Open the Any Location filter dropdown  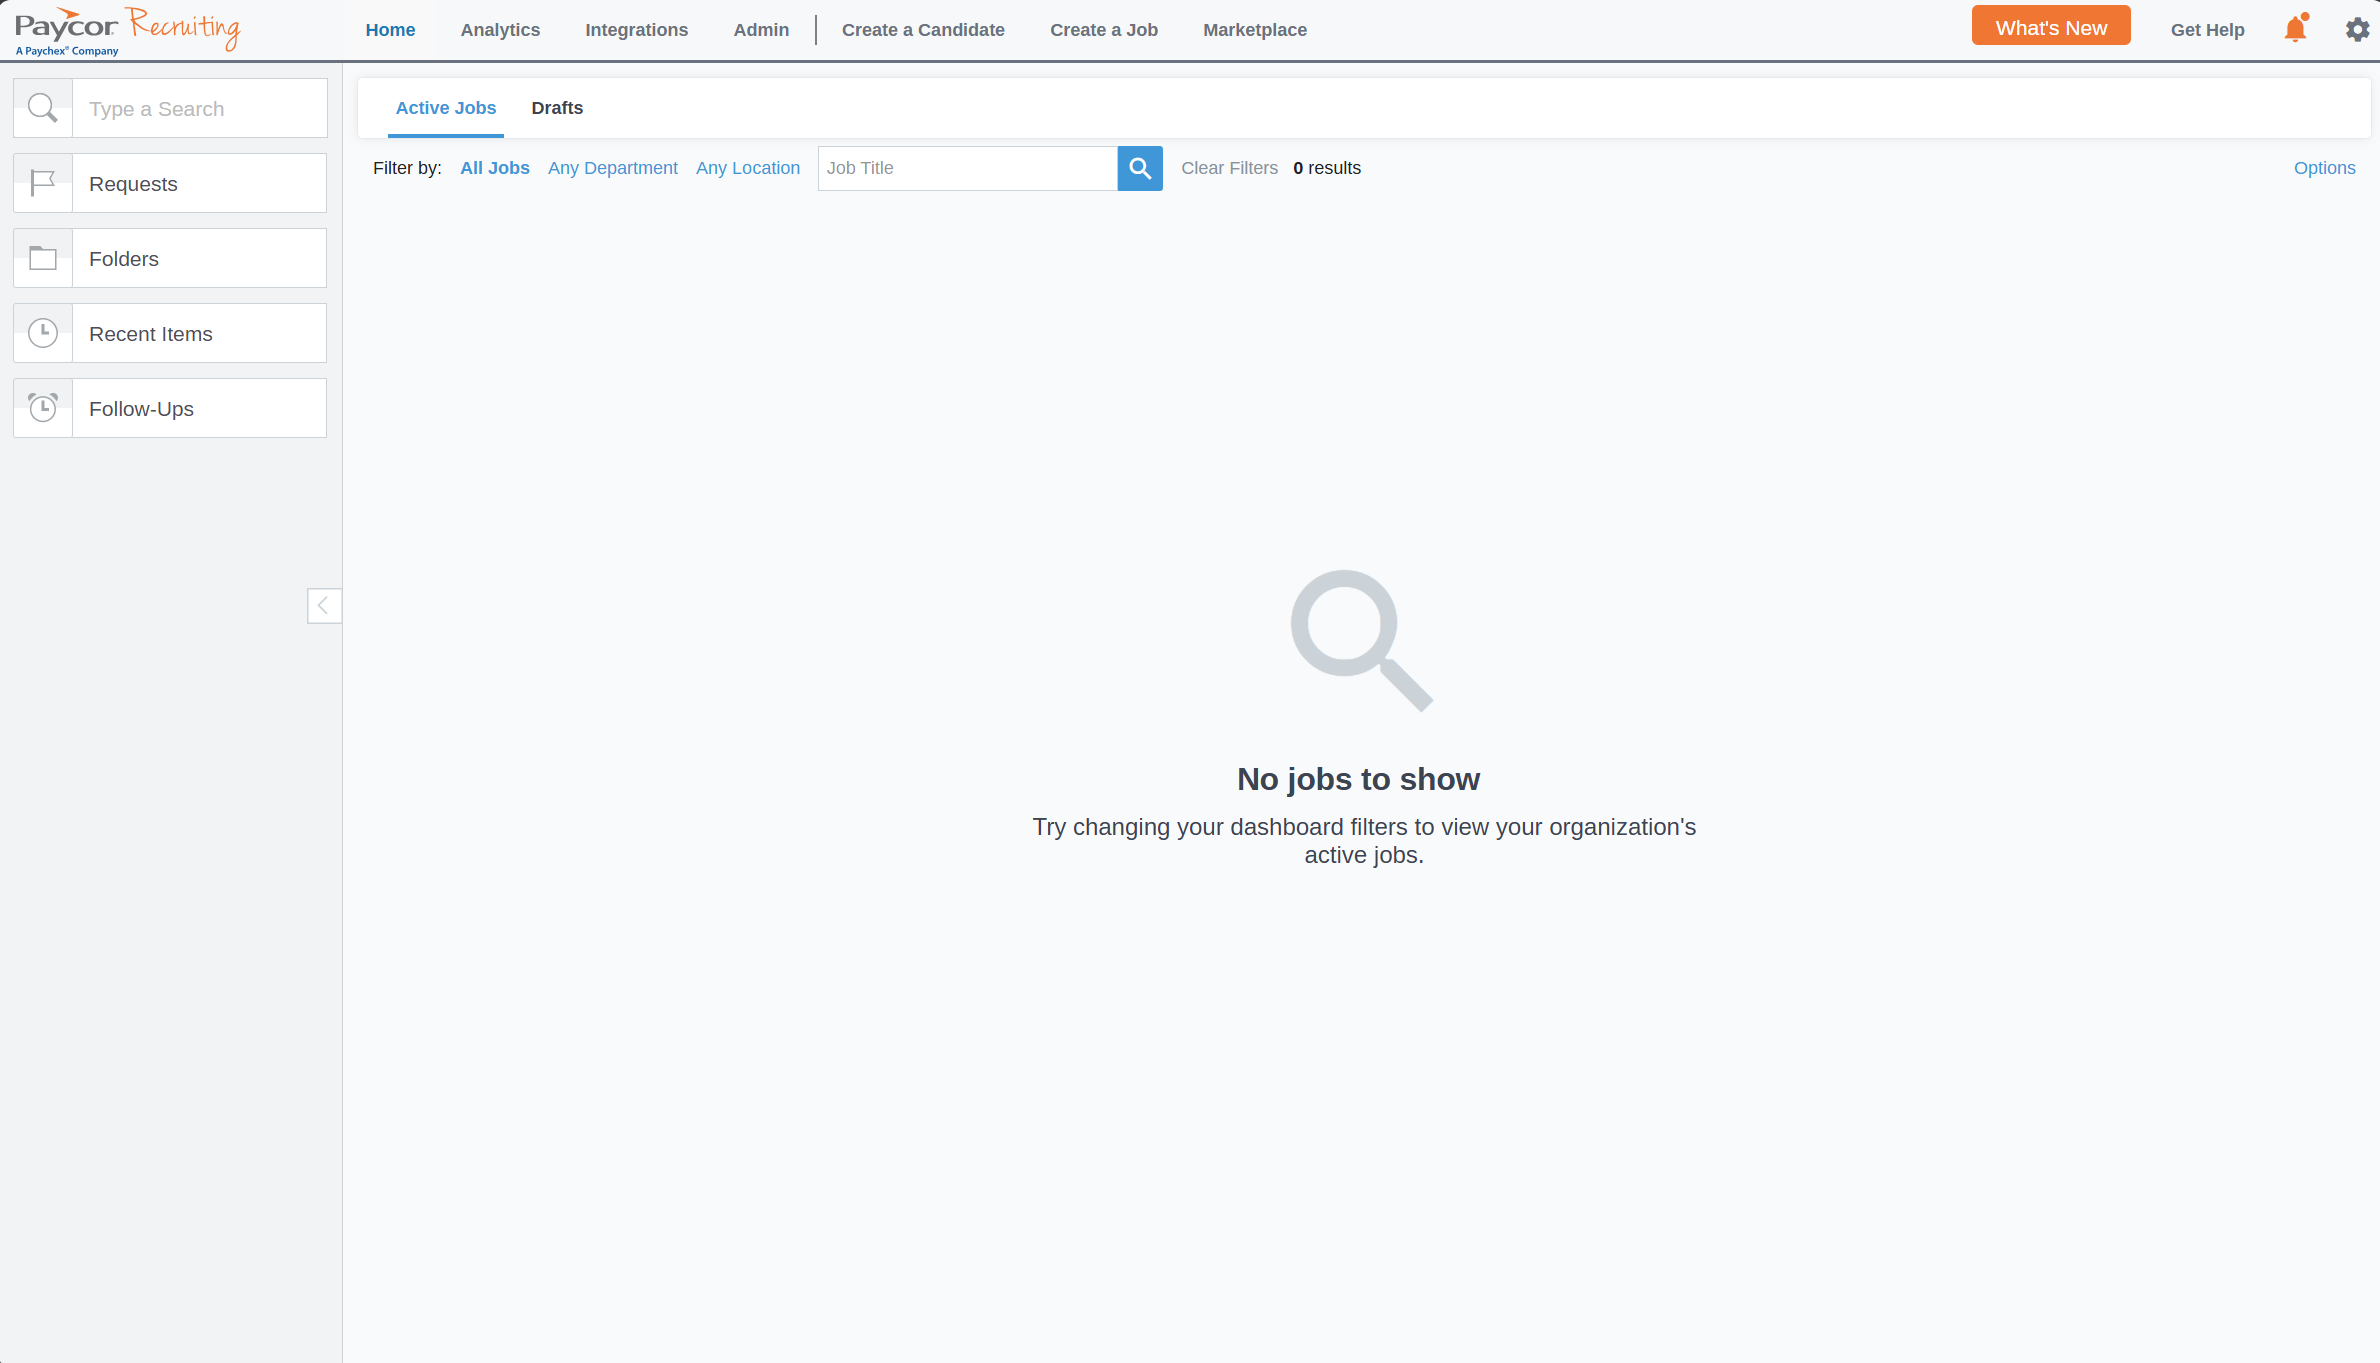click(x=747, y=168)
